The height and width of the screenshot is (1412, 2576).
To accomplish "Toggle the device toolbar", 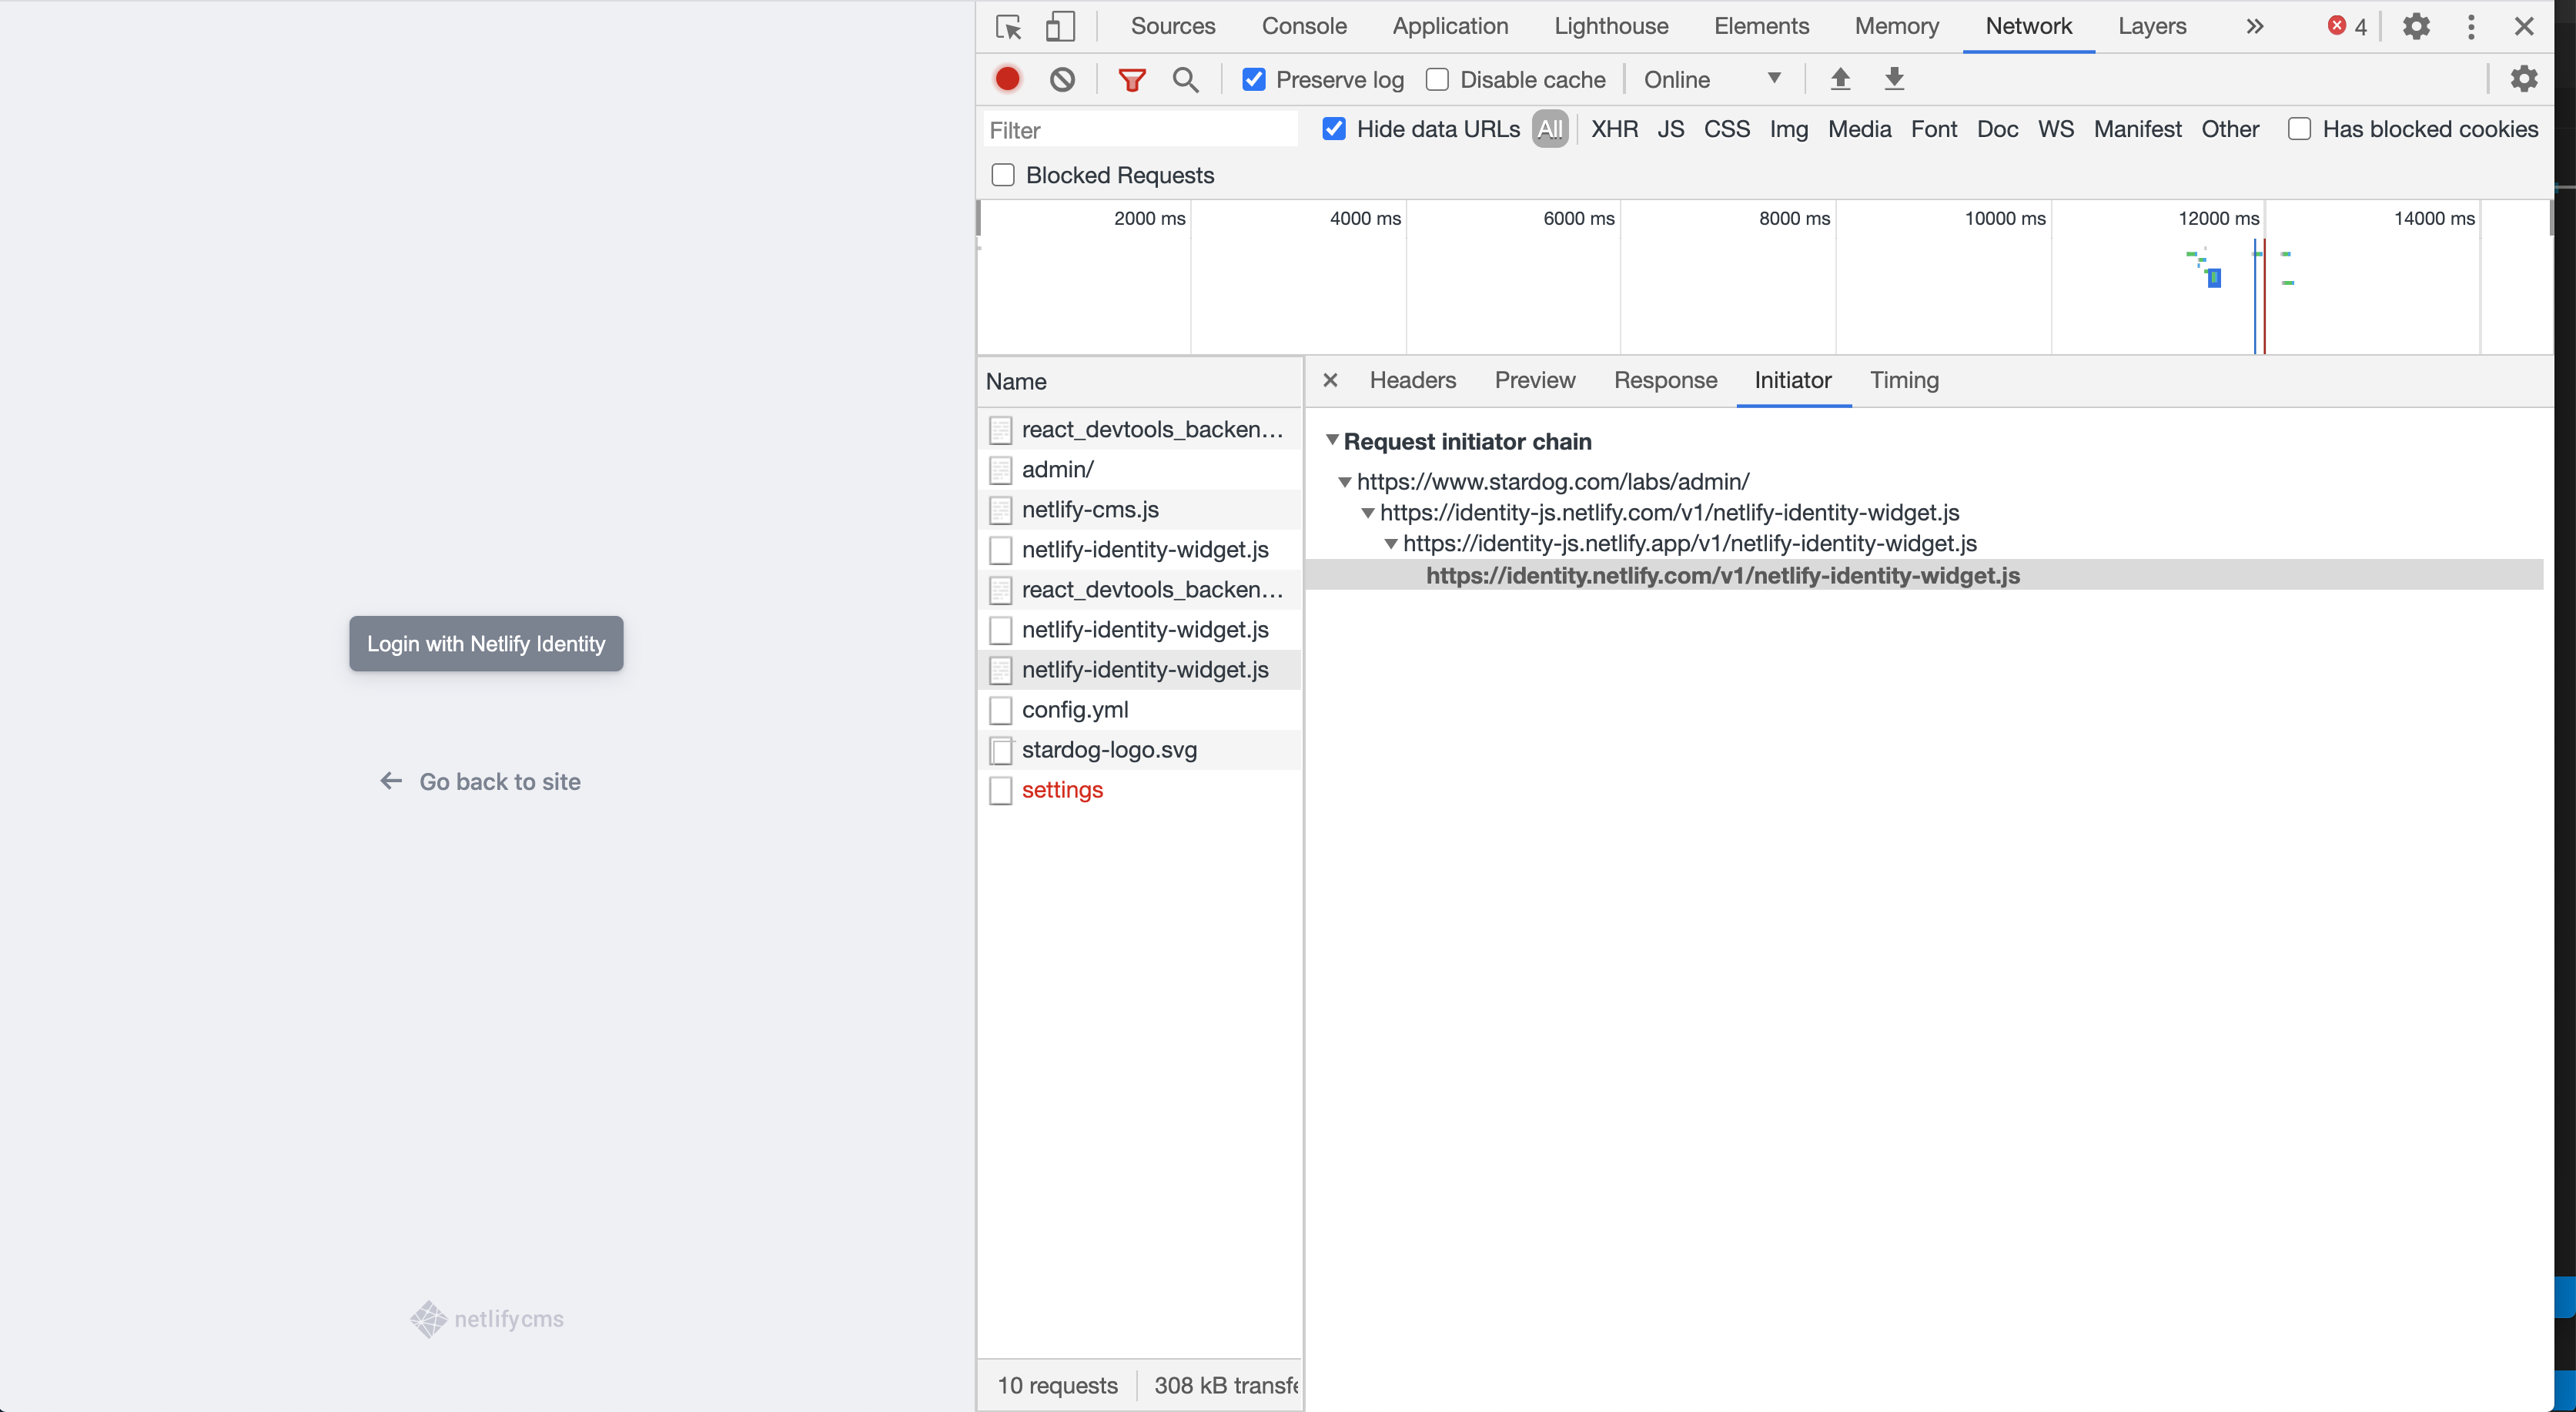I will 1061,26.
